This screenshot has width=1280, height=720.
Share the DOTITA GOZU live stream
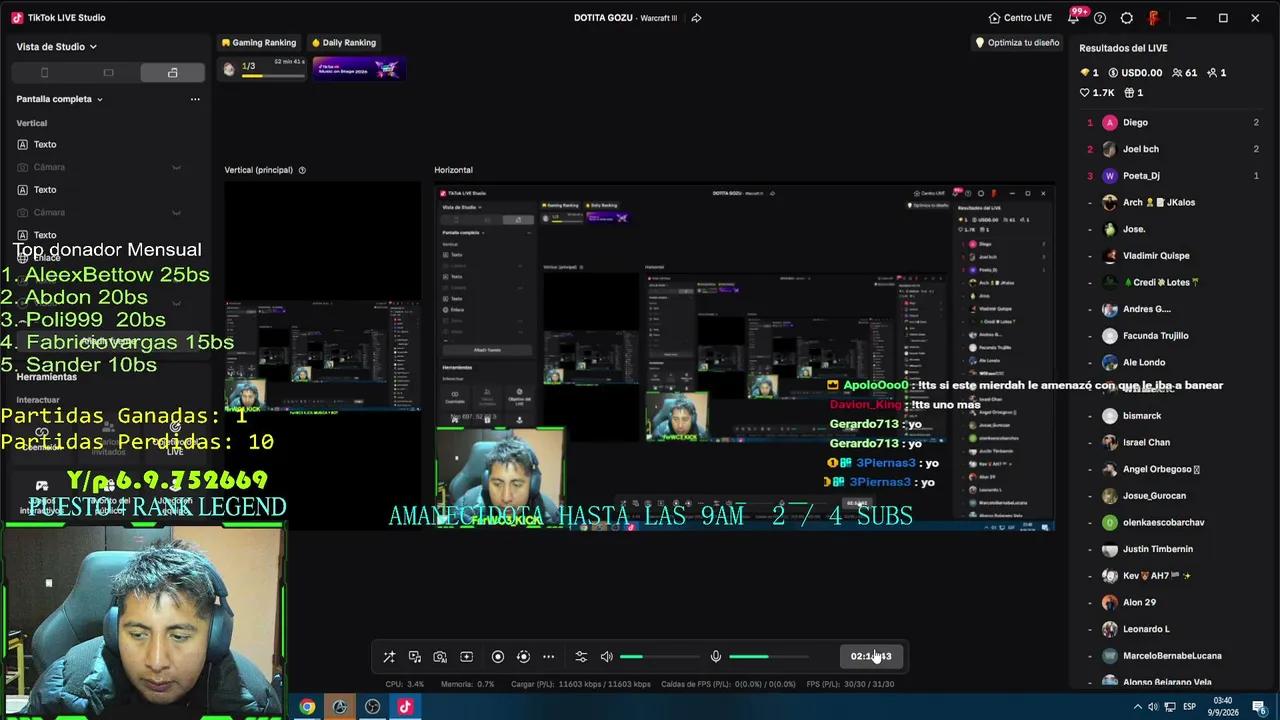pos(696,18)
